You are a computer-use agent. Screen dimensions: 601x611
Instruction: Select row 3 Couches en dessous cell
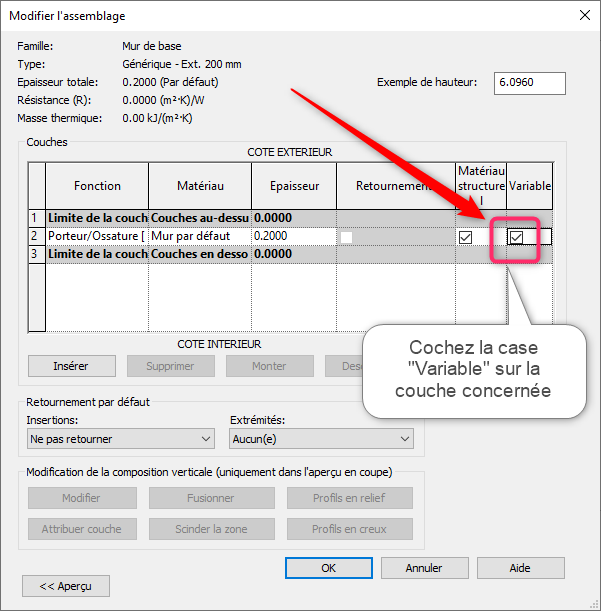point(199,254)
